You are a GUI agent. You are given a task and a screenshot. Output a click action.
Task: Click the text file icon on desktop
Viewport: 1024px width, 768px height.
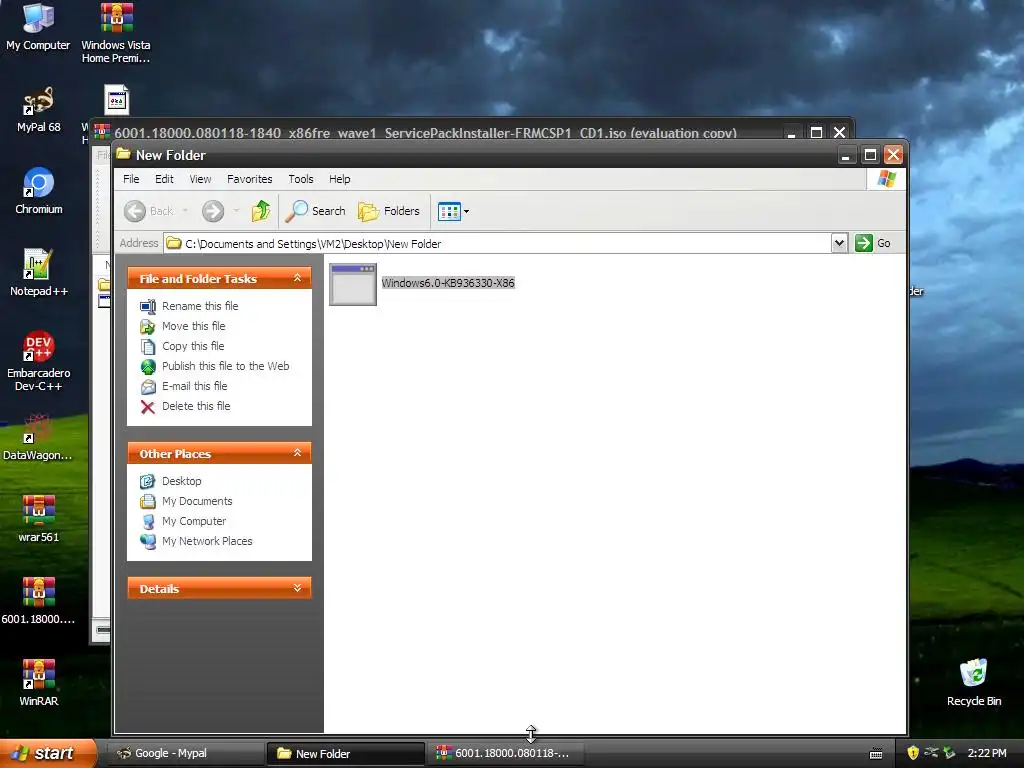pos(116,101)
